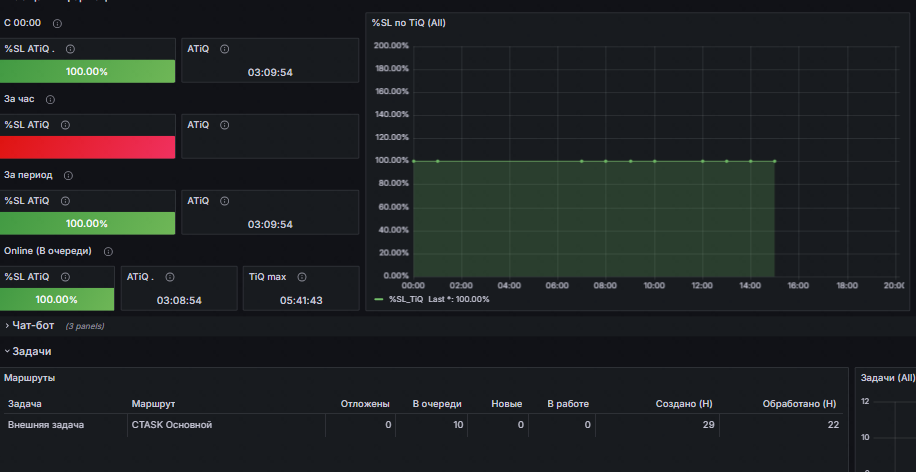Image resolution: width=916 pixels, height=472 pixels.
Task: Sort the table by the Маршрут column
Action: (153, 404)
